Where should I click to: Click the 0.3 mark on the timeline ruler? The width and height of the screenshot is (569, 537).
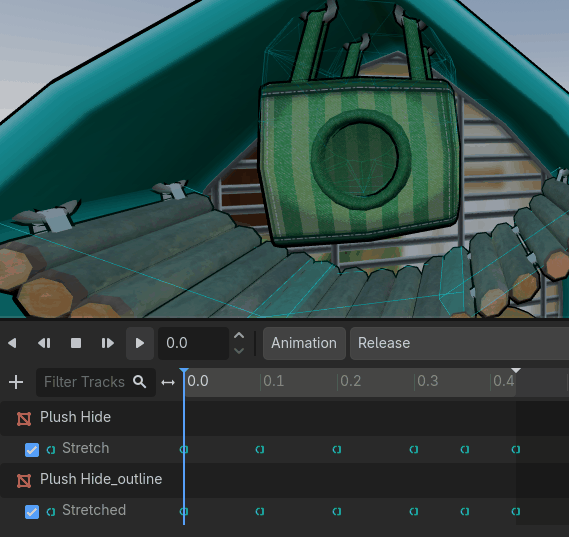pos(427,381)
